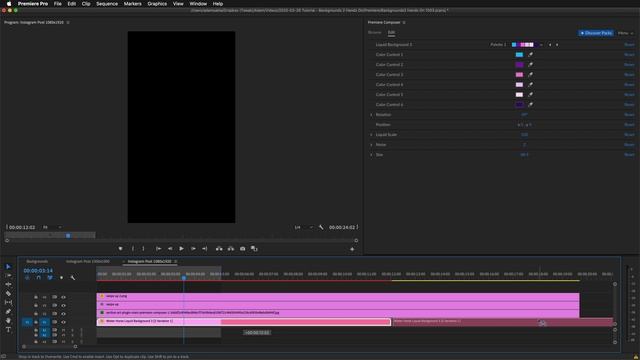The width and height of the screenshot is (640, 360).
Task: Reset the Rotation property
Action: pyautogui.click(x=629, y=115)
